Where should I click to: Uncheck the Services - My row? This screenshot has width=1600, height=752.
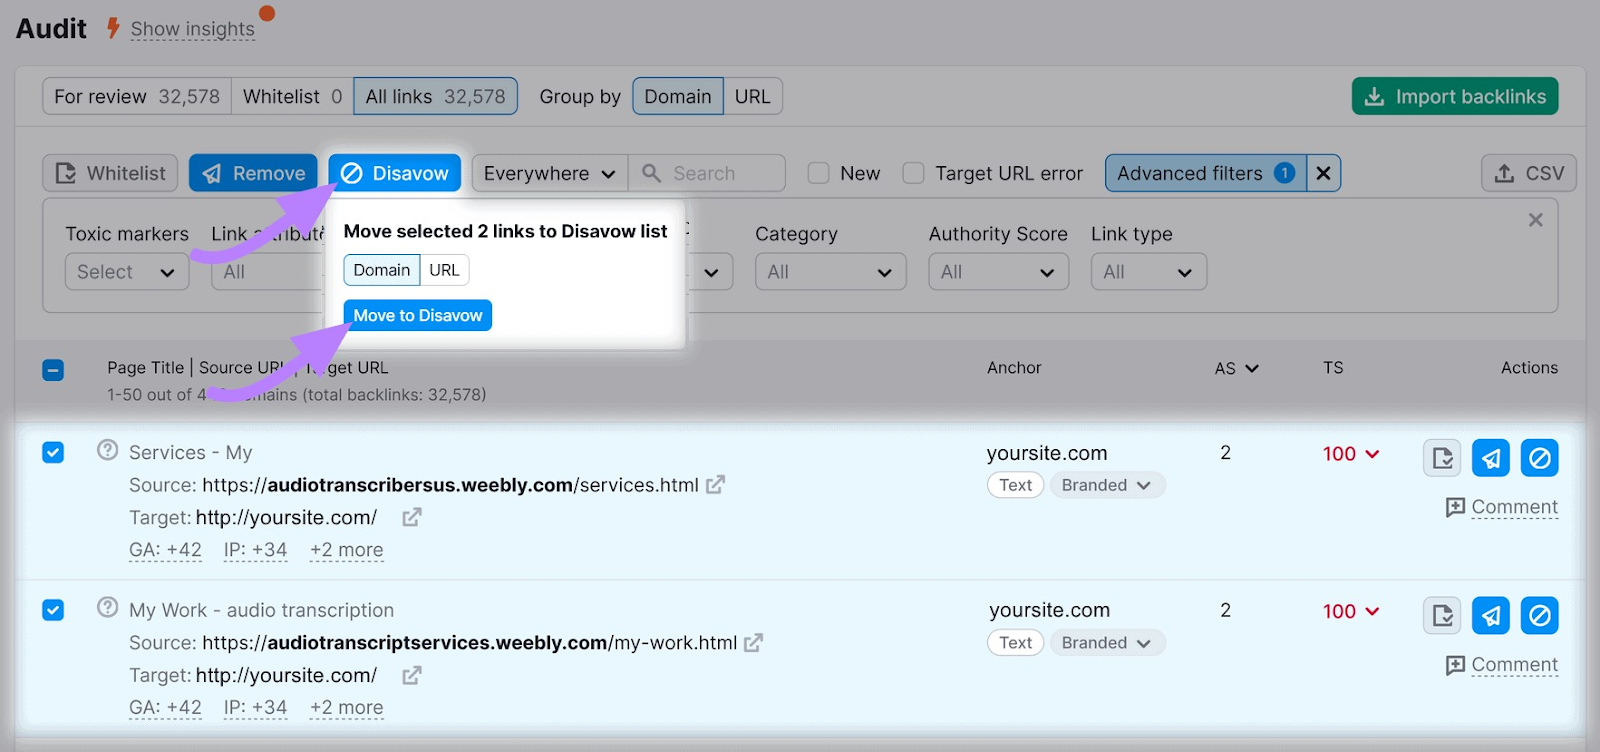[x=53, y=453]
